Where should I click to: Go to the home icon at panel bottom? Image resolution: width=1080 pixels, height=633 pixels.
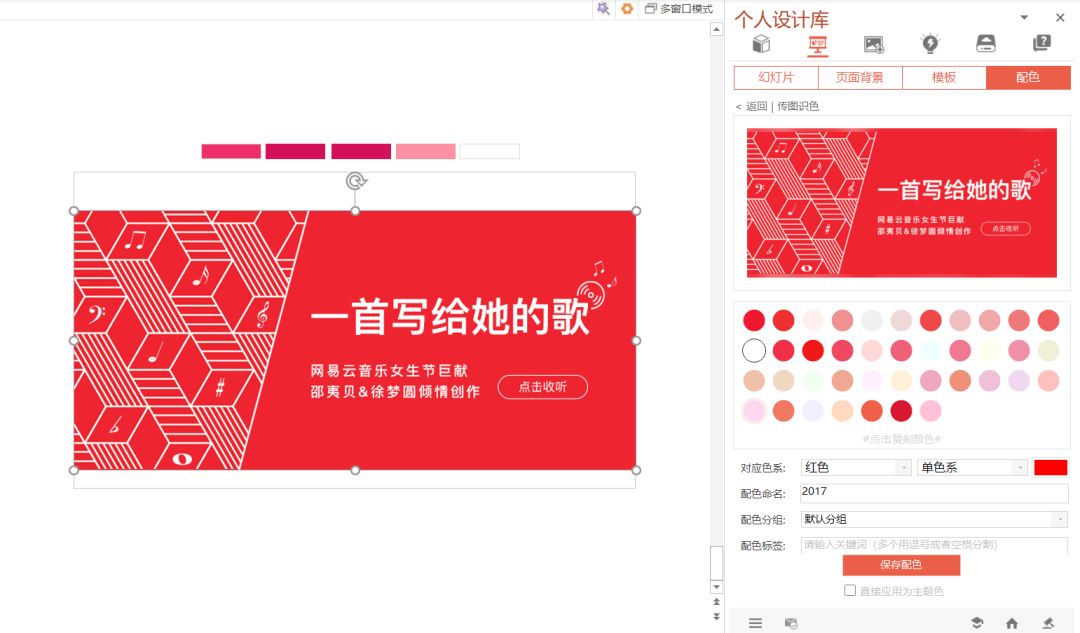pos(1012,623)
